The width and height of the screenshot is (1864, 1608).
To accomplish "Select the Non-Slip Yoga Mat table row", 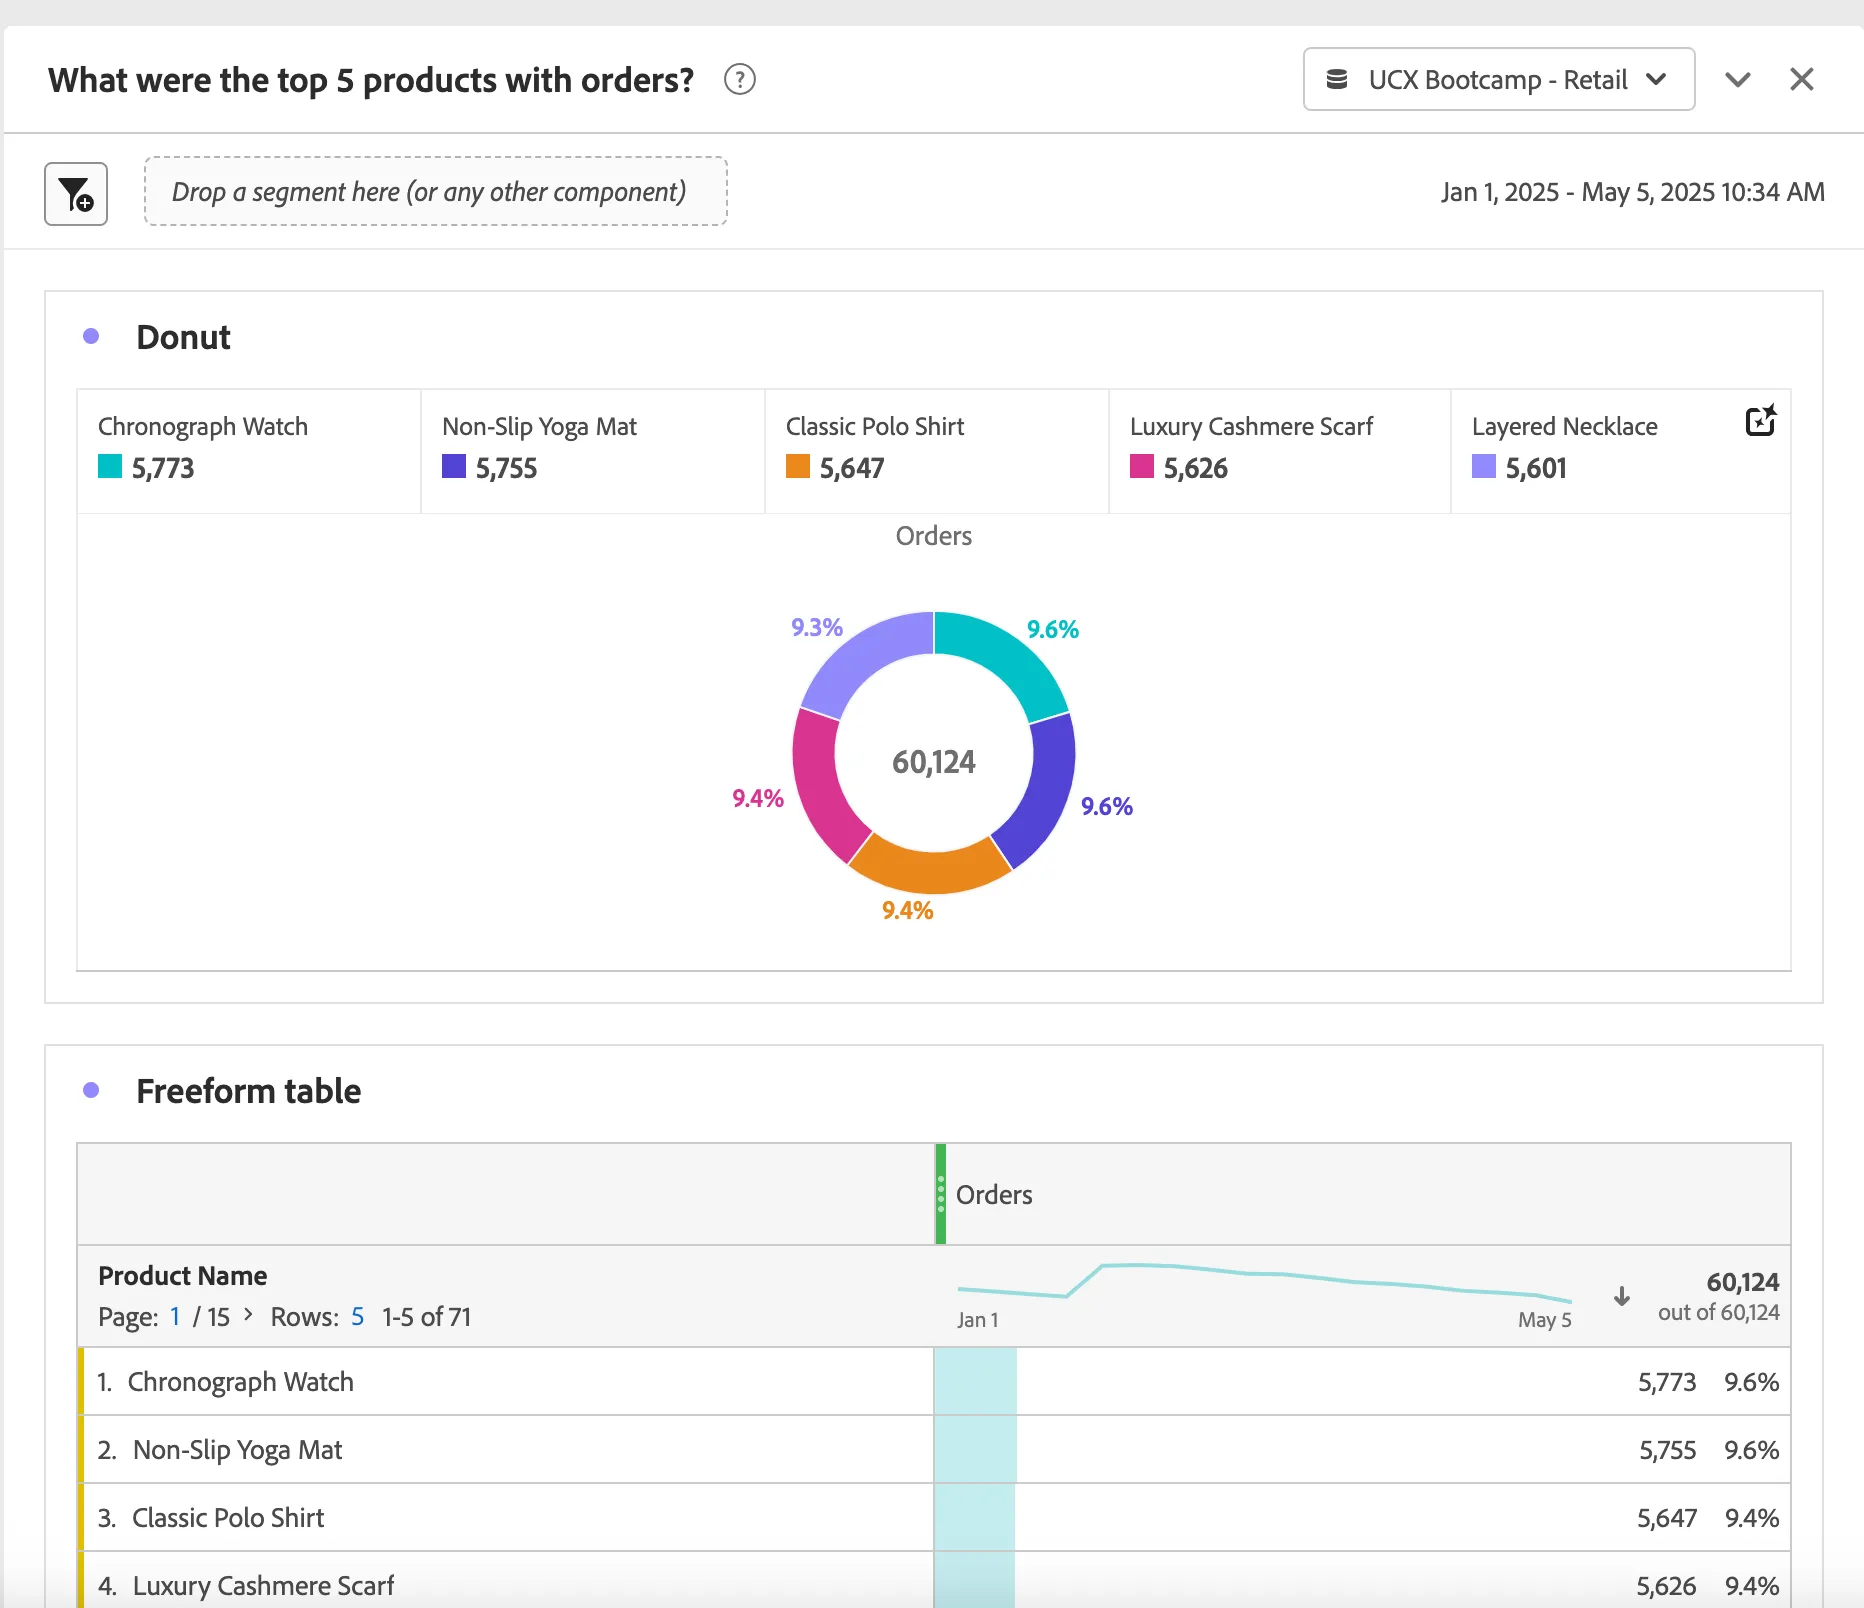I will coord(934,1450).
